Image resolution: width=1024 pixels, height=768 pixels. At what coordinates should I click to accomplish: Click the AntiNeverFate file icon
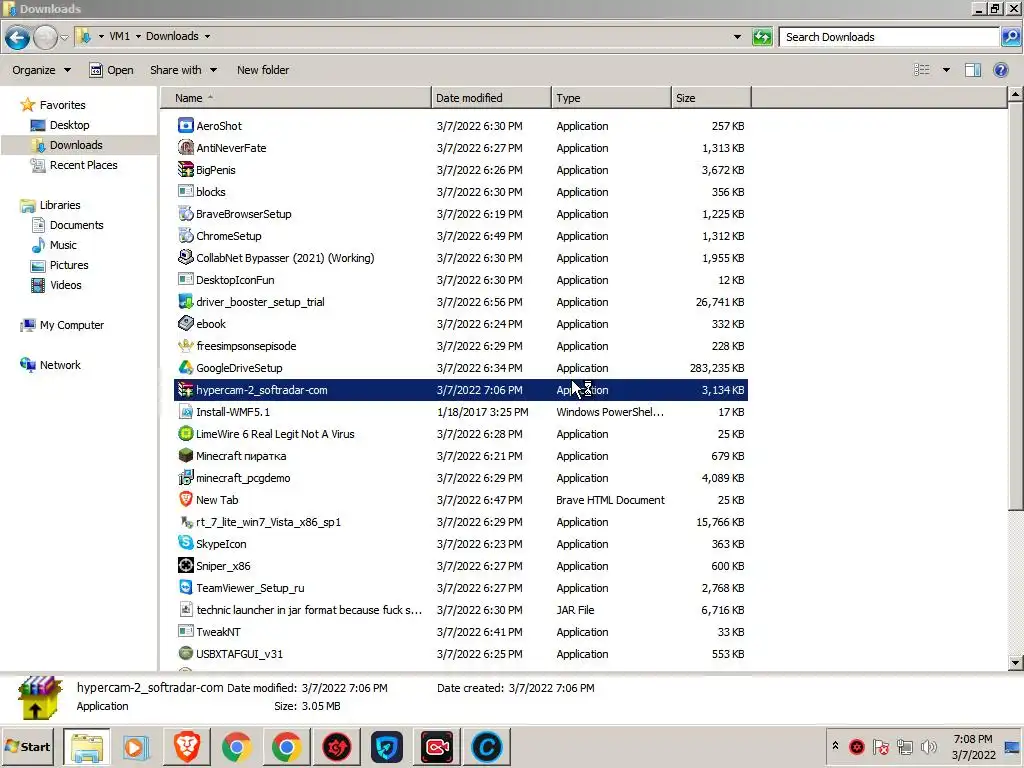click(185, 148)
